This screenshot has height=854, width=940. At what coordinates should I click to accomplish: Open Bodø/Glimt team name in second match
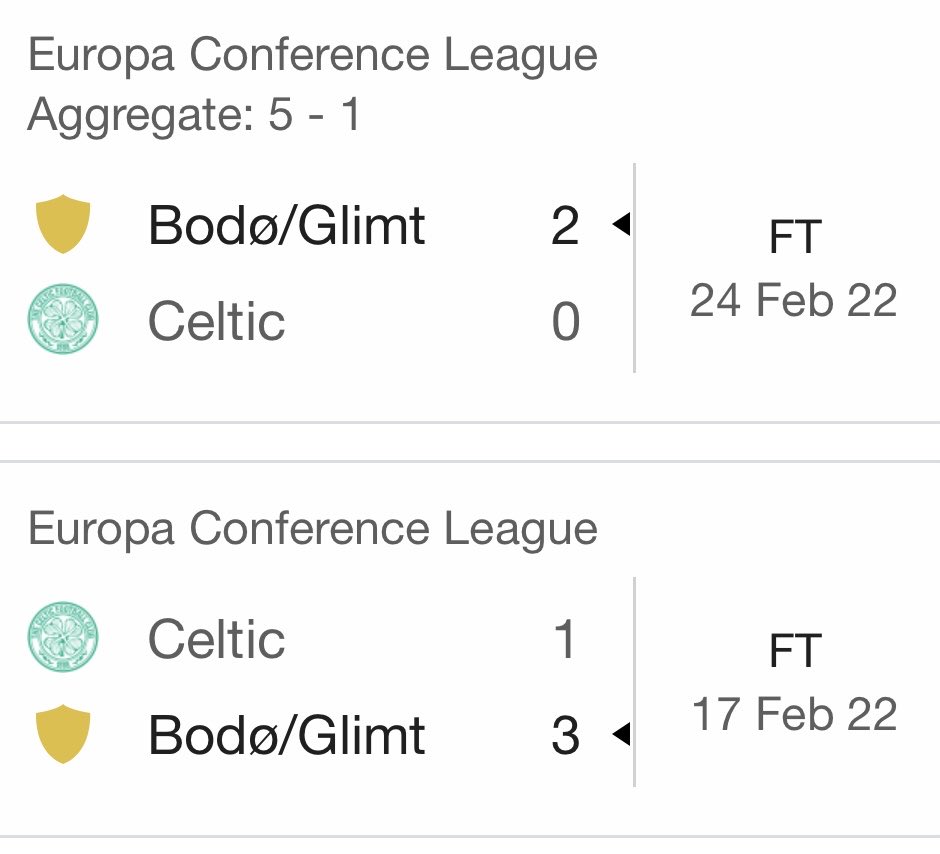click(x=287, y=735)
